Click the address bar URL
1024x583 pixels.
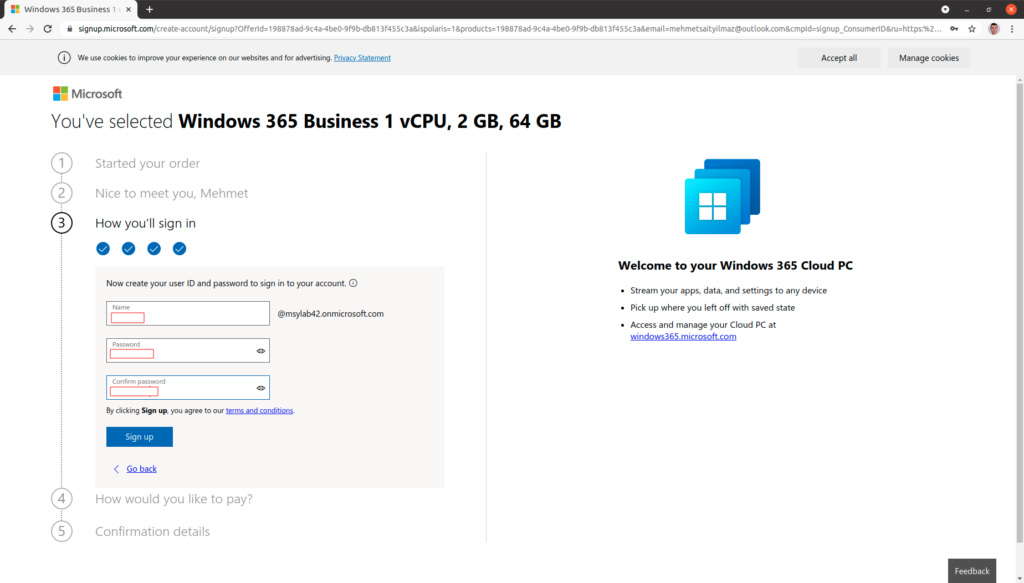tap(509, 29)
